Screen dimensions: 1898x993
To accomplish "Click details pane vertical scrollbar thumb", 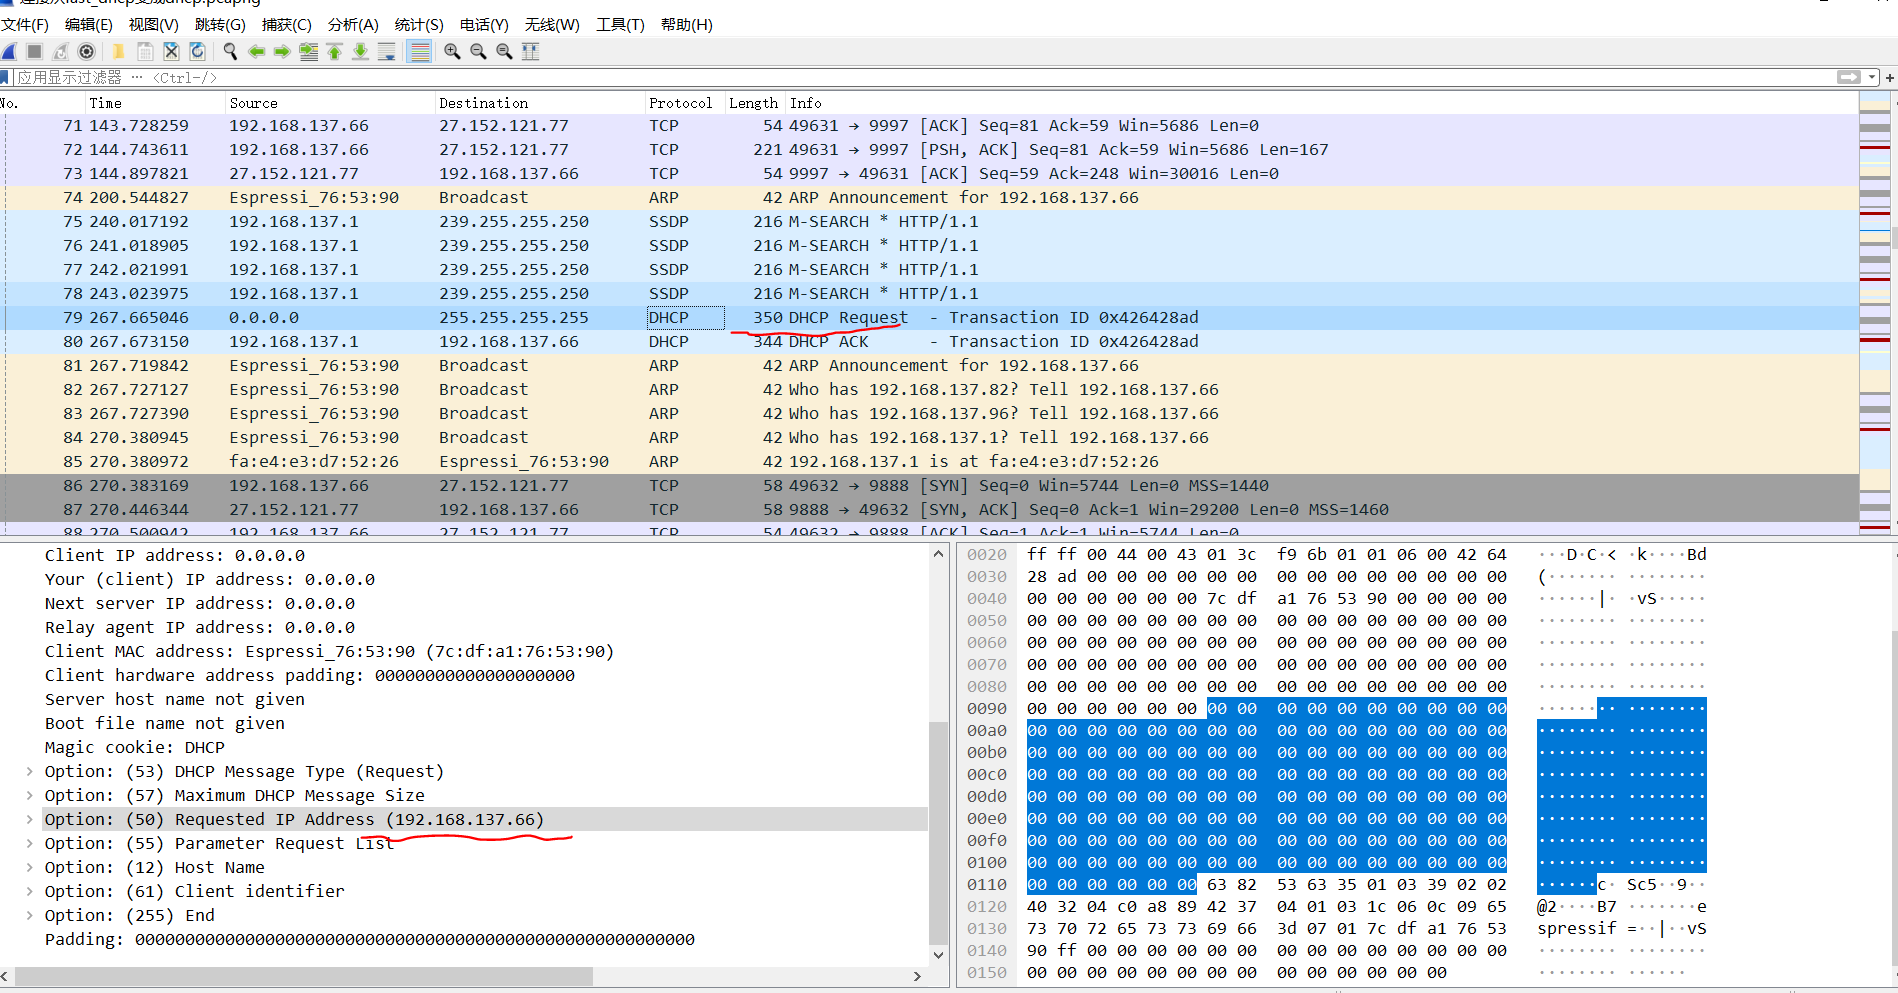I will (x=937, y=832).
